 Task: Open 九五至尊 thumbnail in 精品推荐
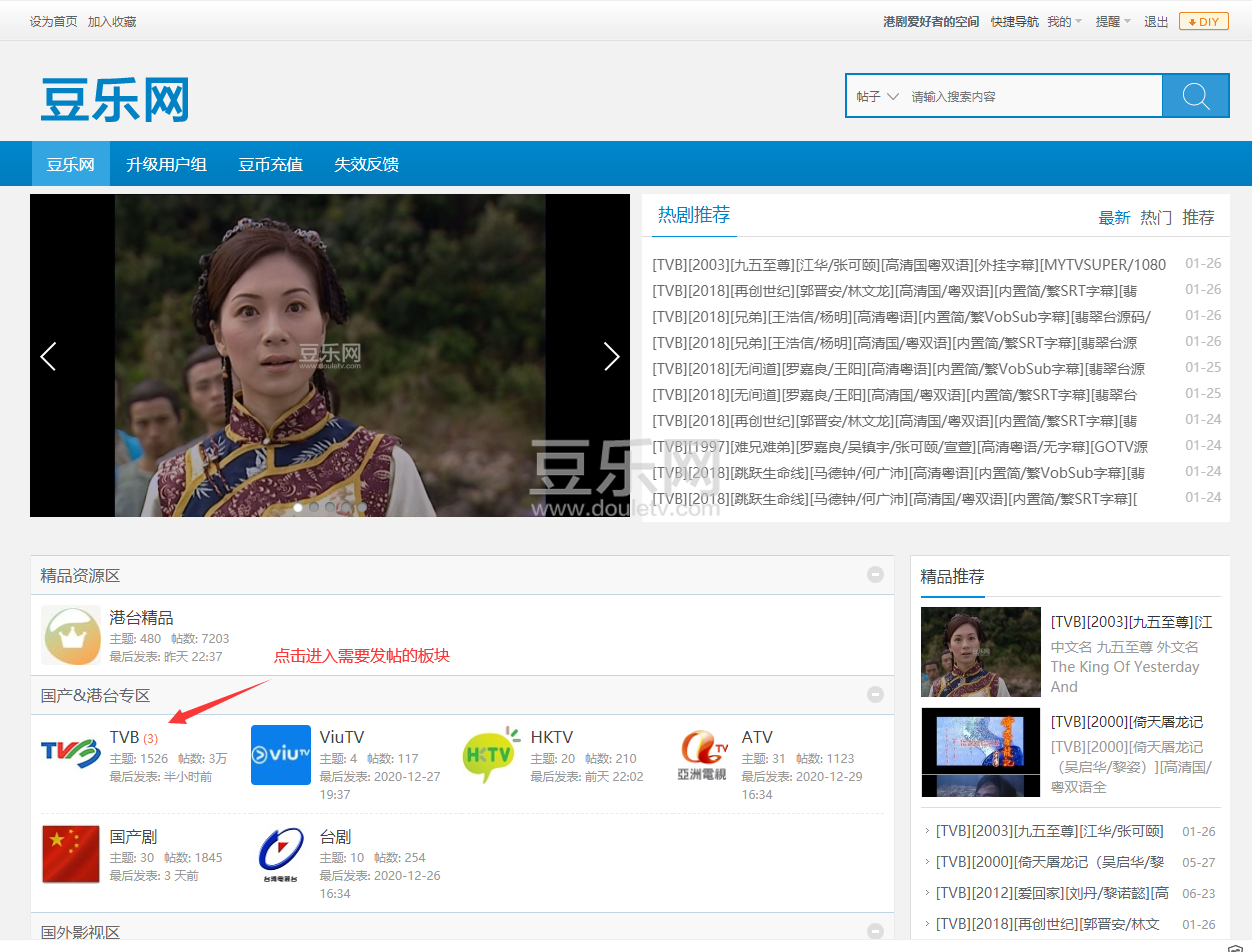980,652
